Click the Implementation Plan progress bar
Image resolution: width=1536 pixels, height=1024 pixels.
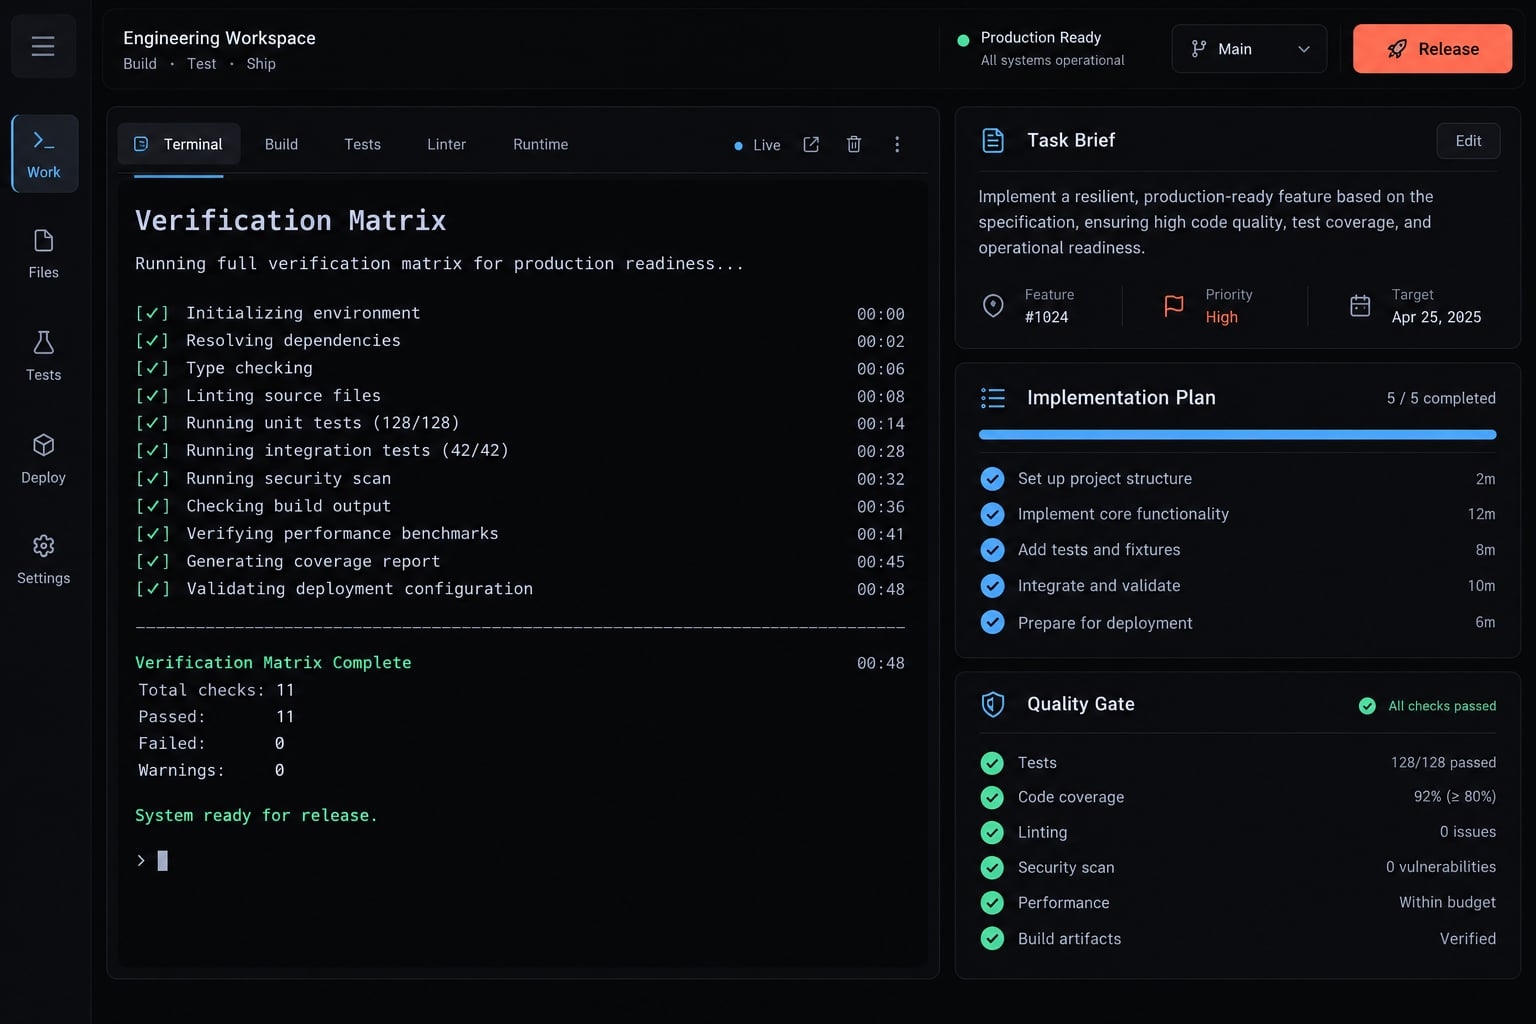click(x=1237, y=435)
